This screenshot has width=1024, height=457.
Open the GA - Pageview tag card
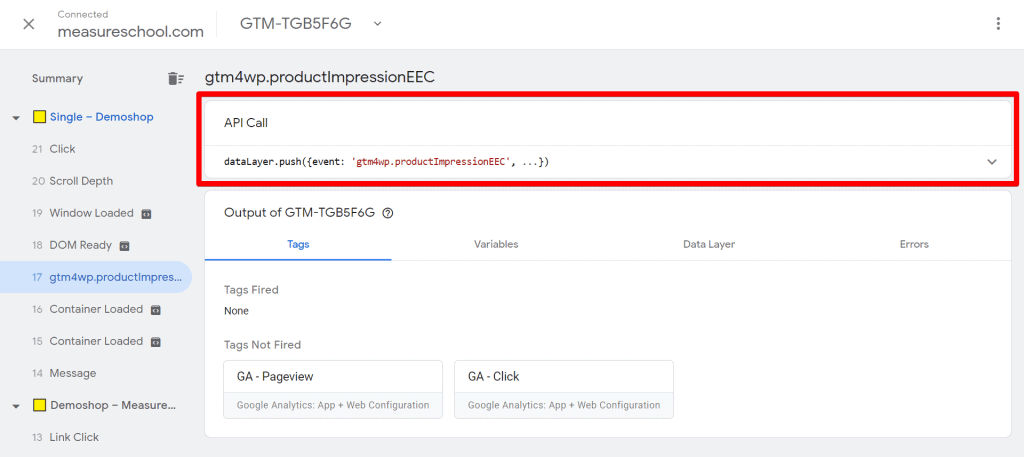pos(332,388)
